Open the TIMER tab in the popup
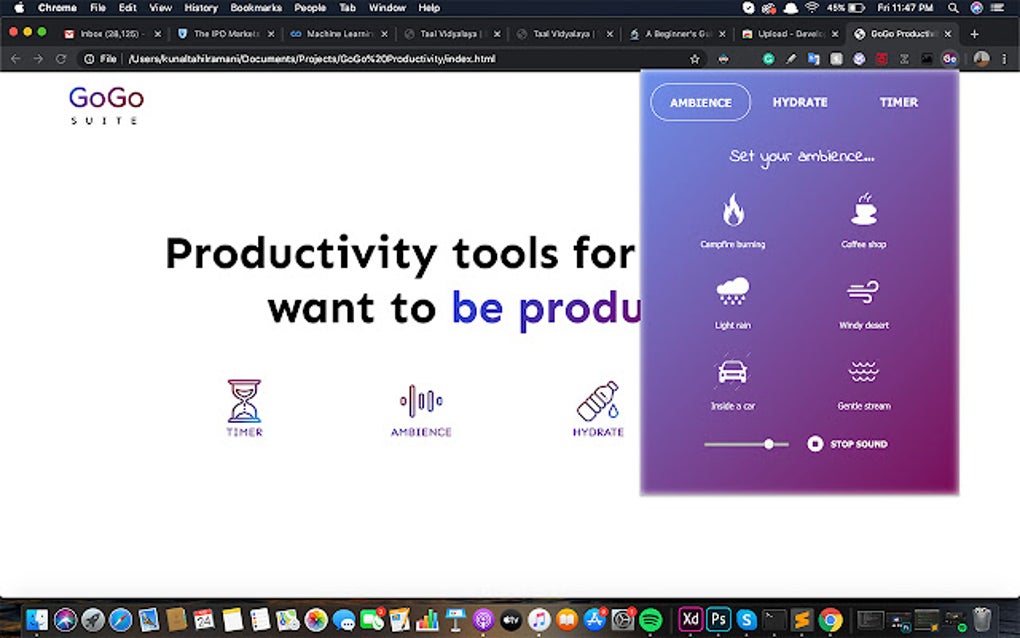Viewport: 1020px width, 638px height. click(897, 102)
